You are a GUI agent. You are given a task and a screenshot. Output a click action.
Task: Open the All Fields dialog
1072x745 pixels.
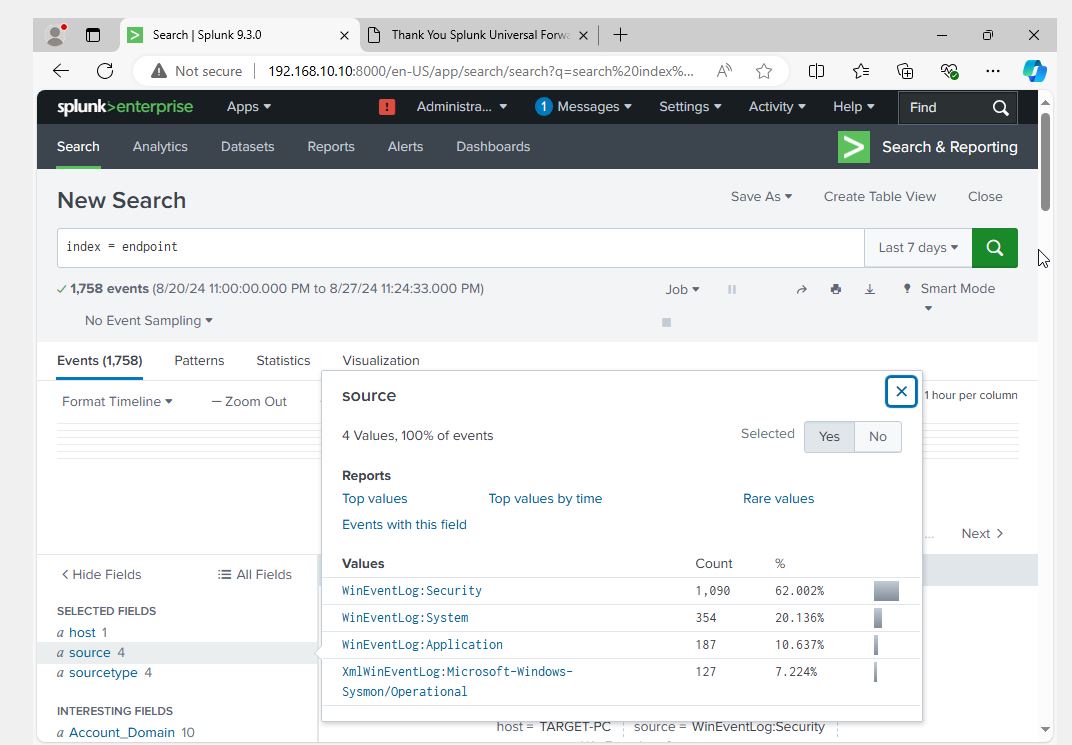pyautogui.click(x=254, y=575)
